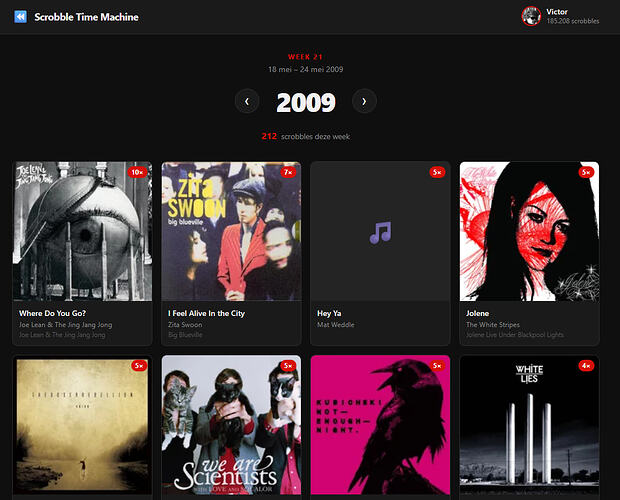
Task: Select track title Where Do You Go?
Action: click(x=52, y=313)
